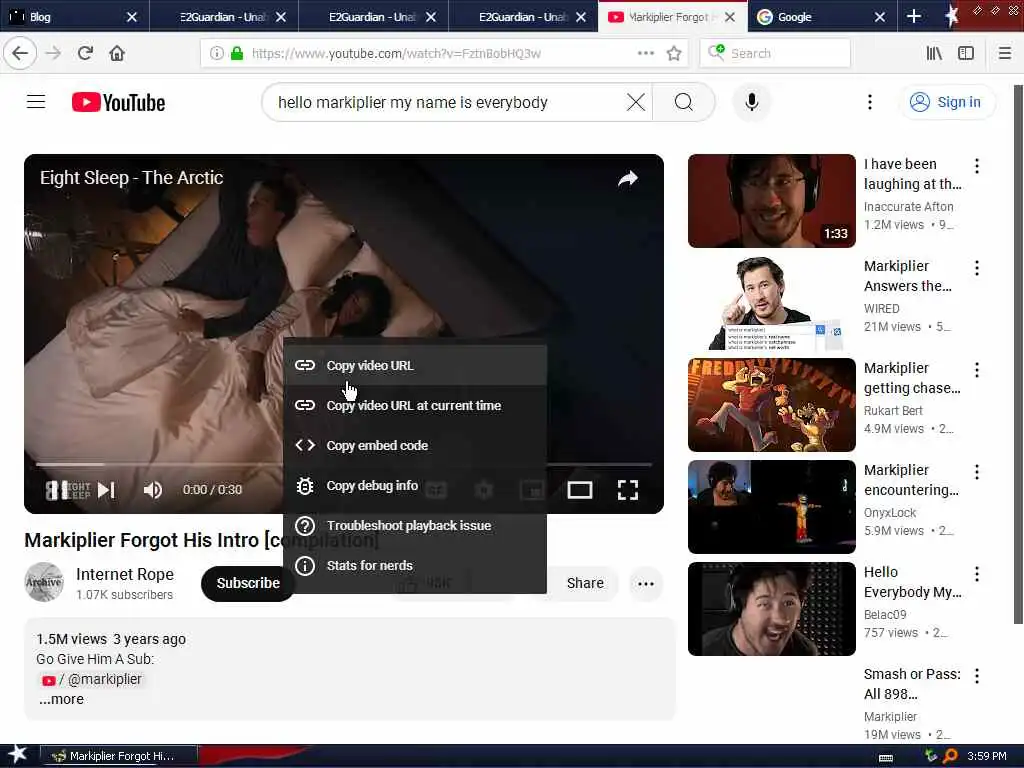
Task: Open a new browser tab with plus
Action: pyautogui.click(x=914, y=16)
